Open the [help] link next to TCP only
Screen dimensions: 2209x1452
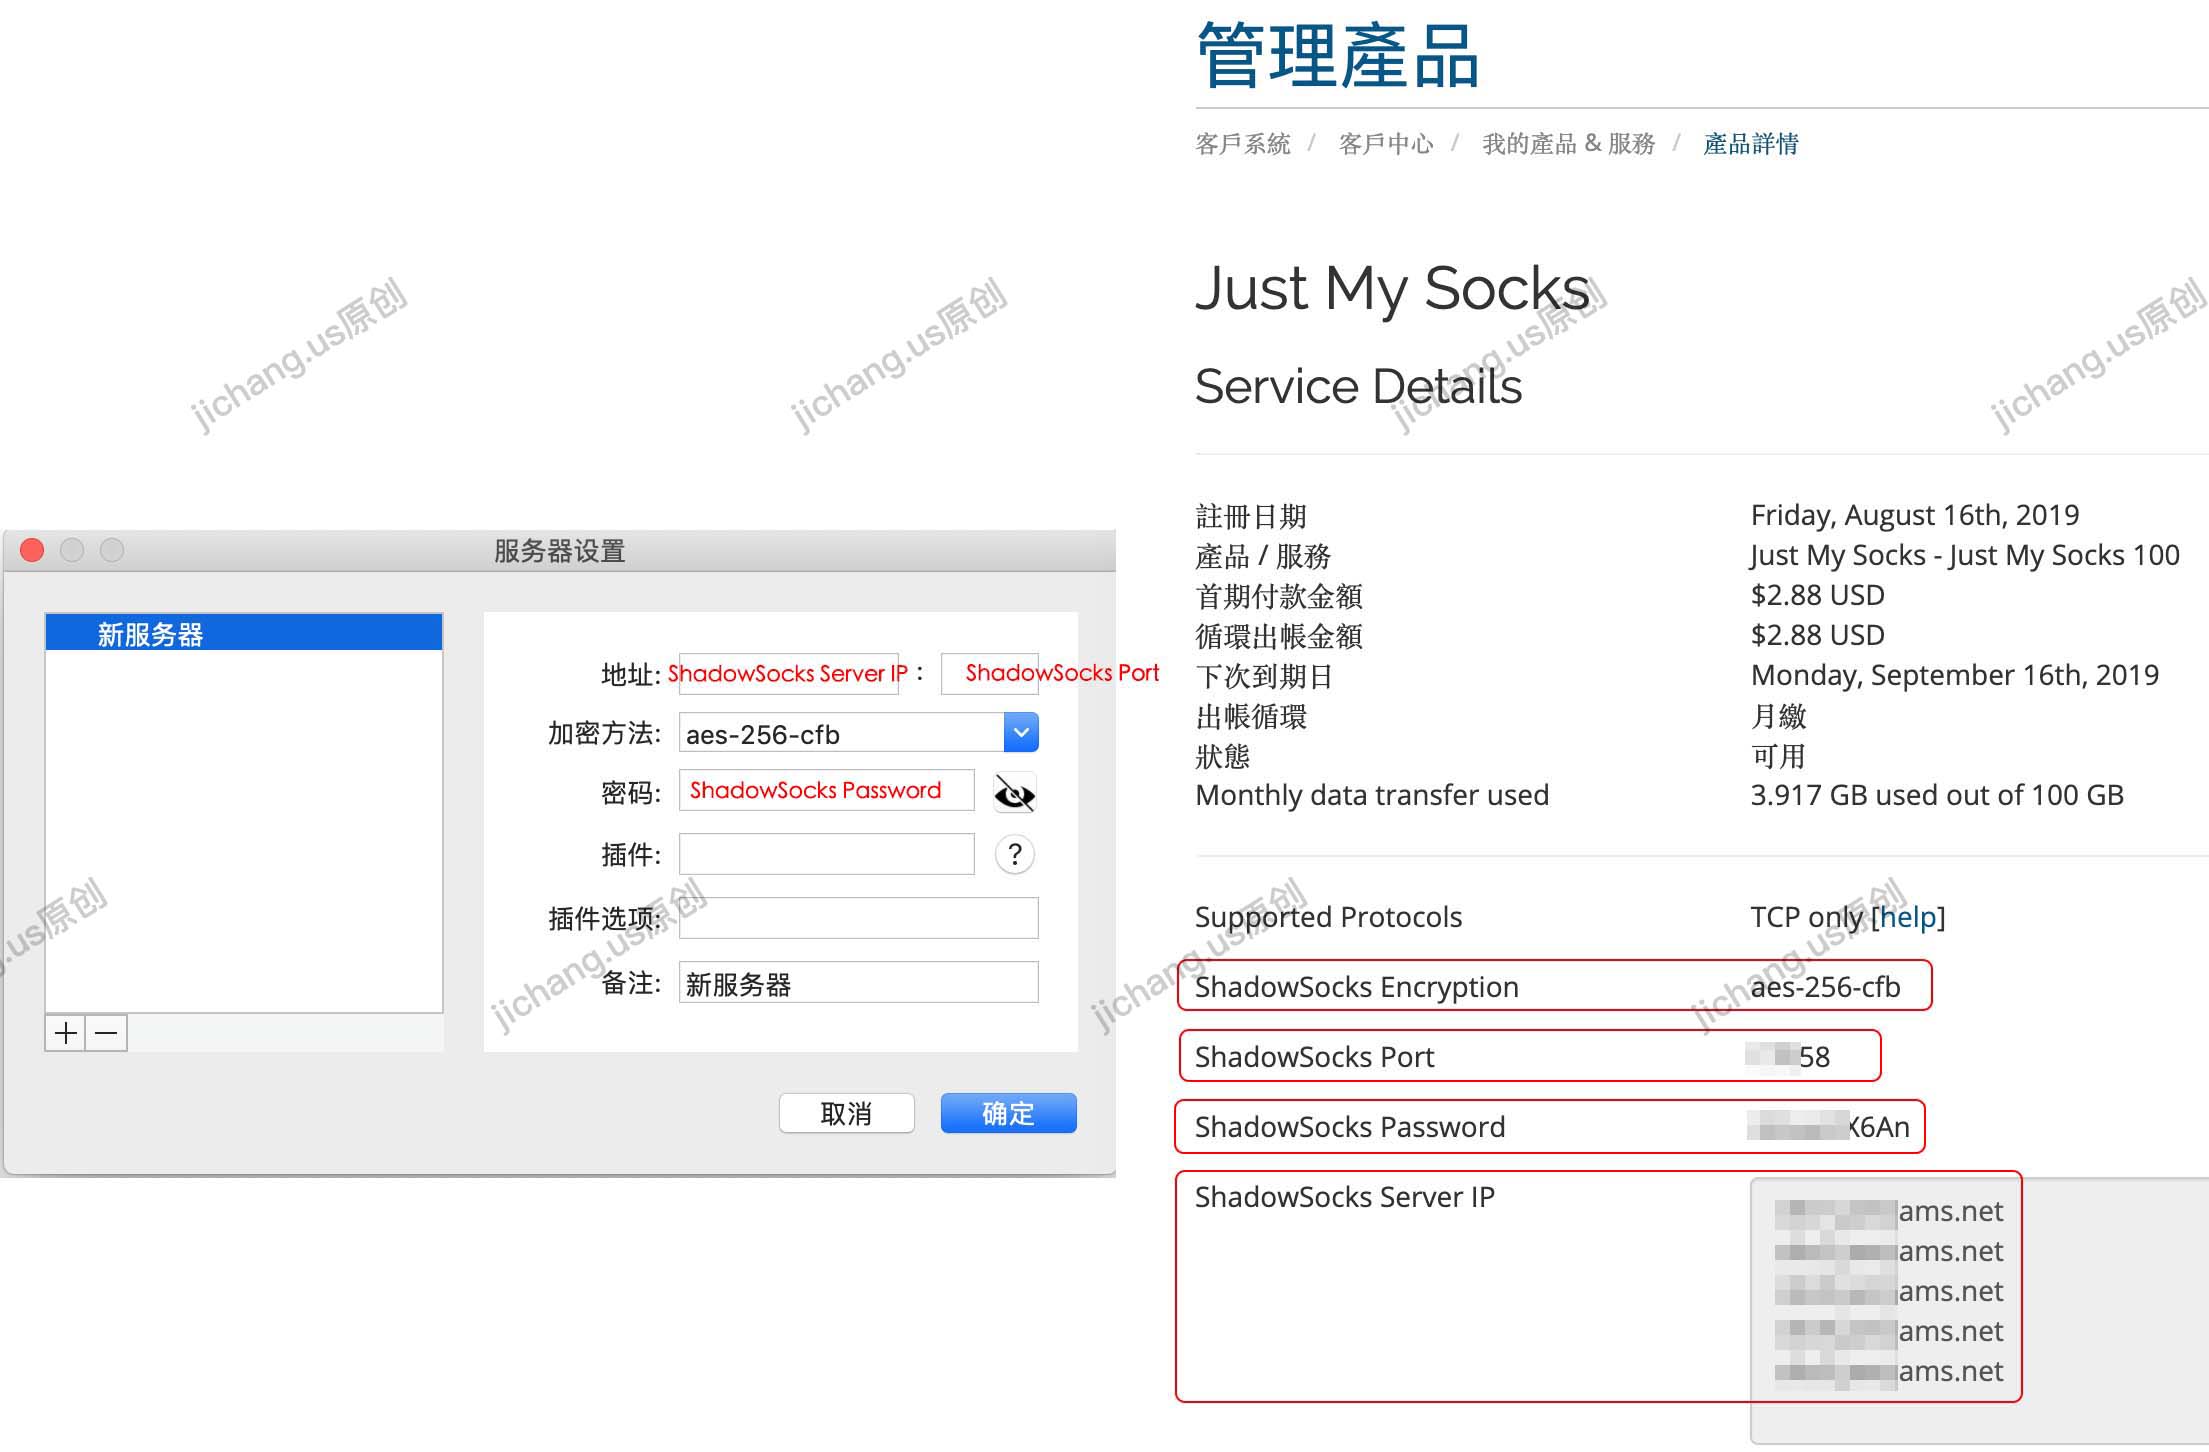pos(1906,917)
